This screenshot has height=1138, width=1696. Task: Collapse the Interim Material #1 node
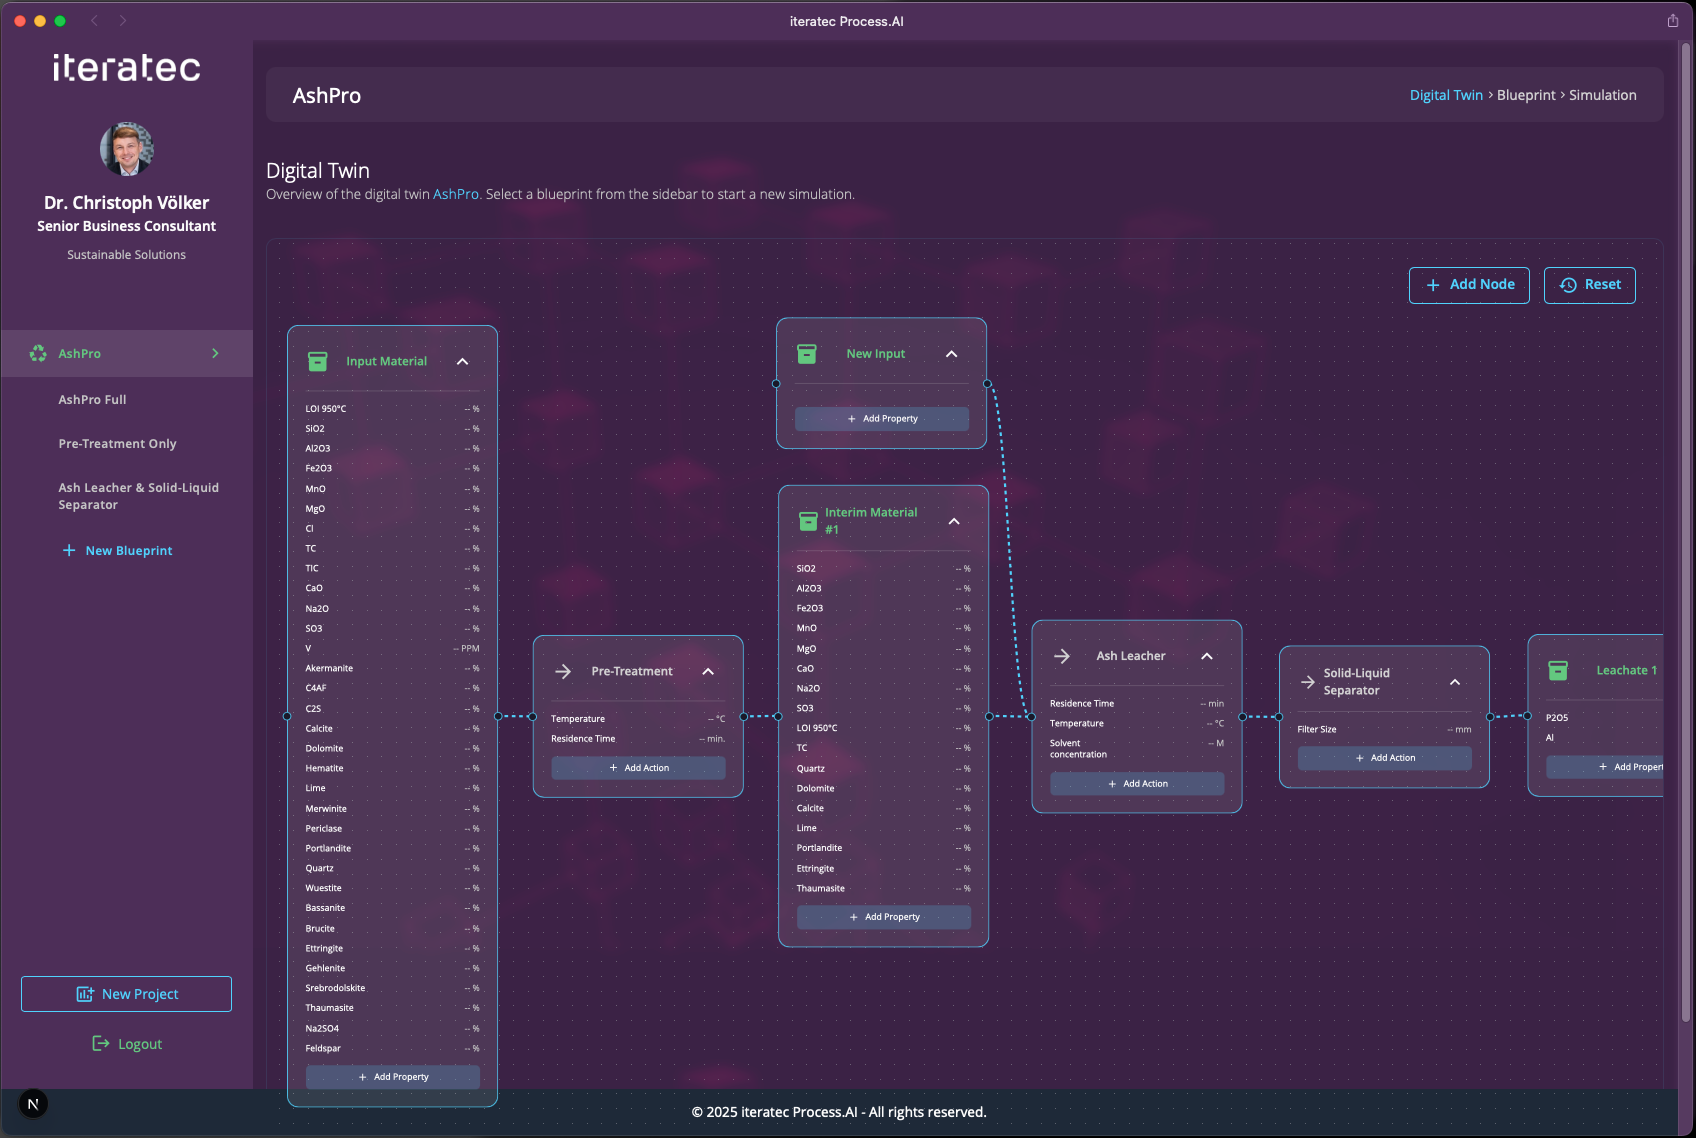954,521
